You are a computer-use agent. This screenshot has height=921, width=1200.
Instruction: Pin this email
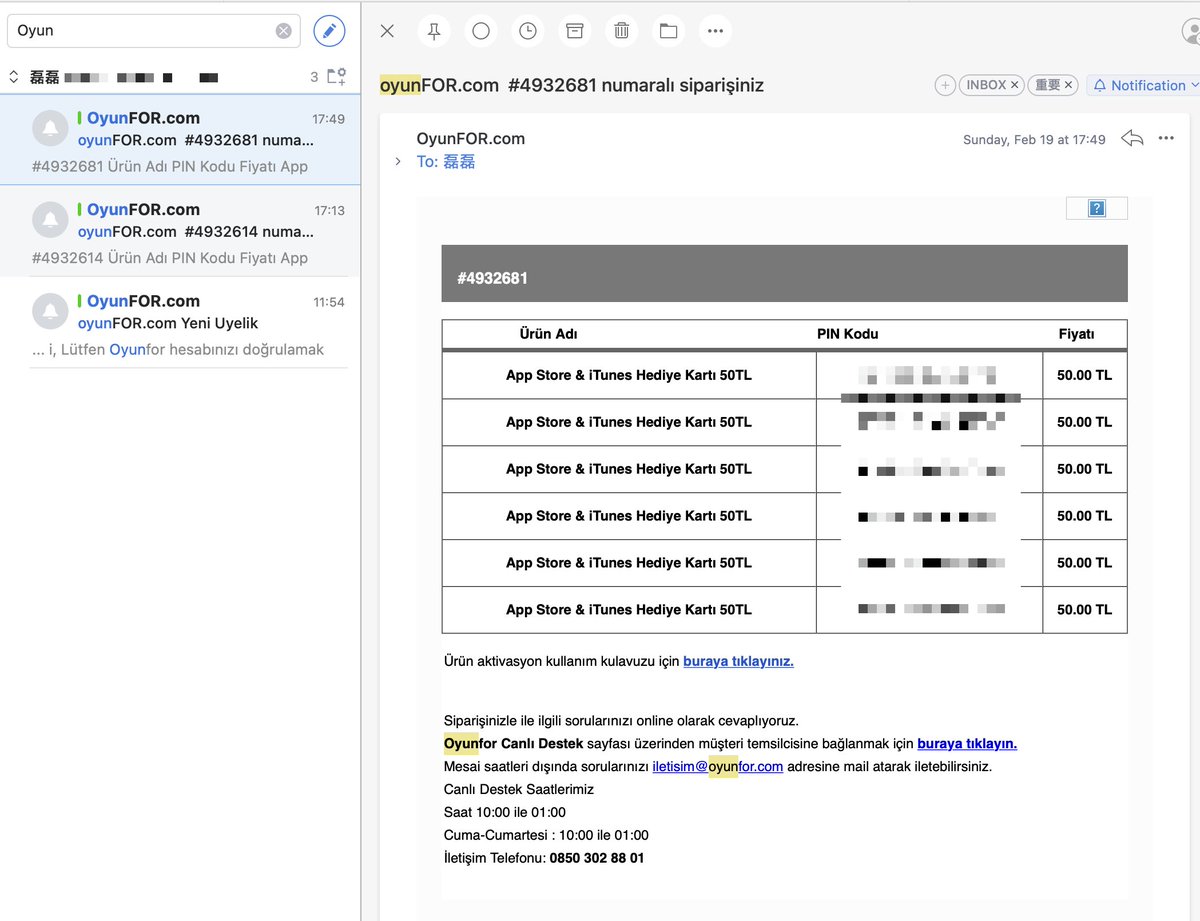tap(434, 31)
